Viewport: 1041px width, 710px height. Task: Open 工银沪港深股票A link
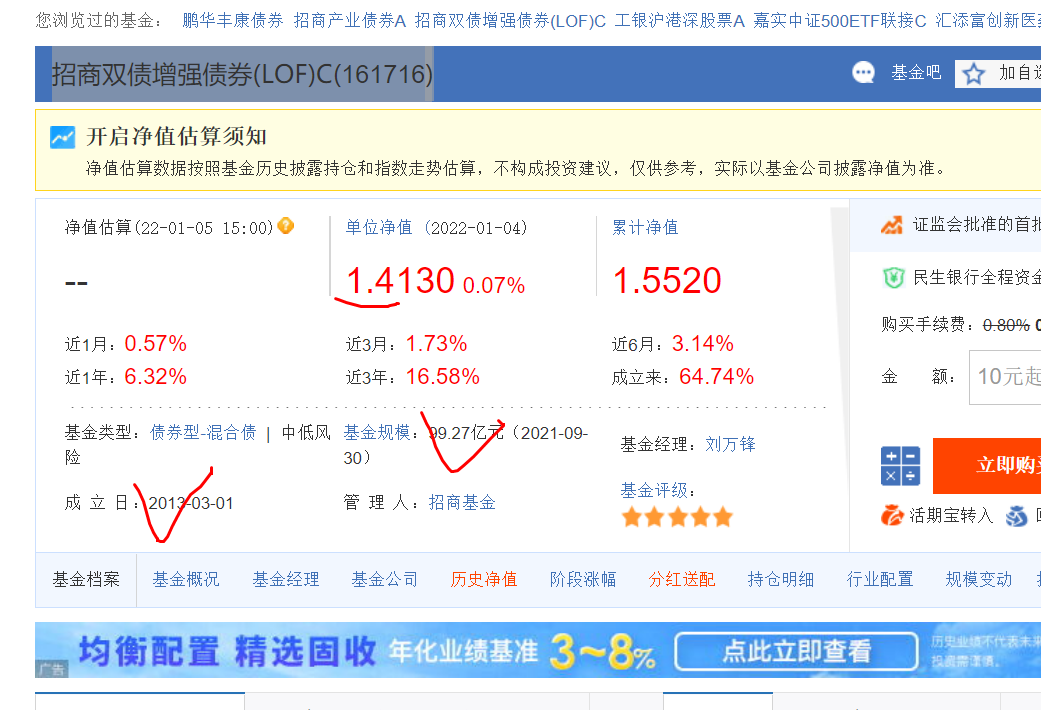tap(679, 21)
